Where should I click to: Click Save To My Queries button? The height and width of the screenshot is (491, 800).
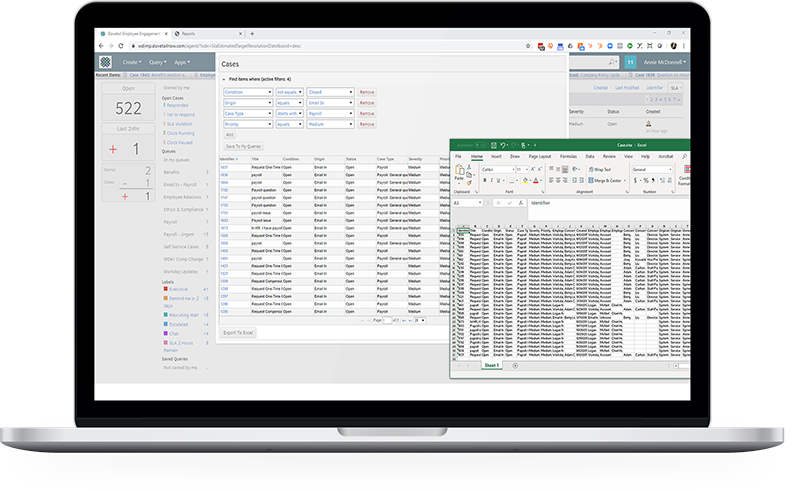(x=243, y=146)
